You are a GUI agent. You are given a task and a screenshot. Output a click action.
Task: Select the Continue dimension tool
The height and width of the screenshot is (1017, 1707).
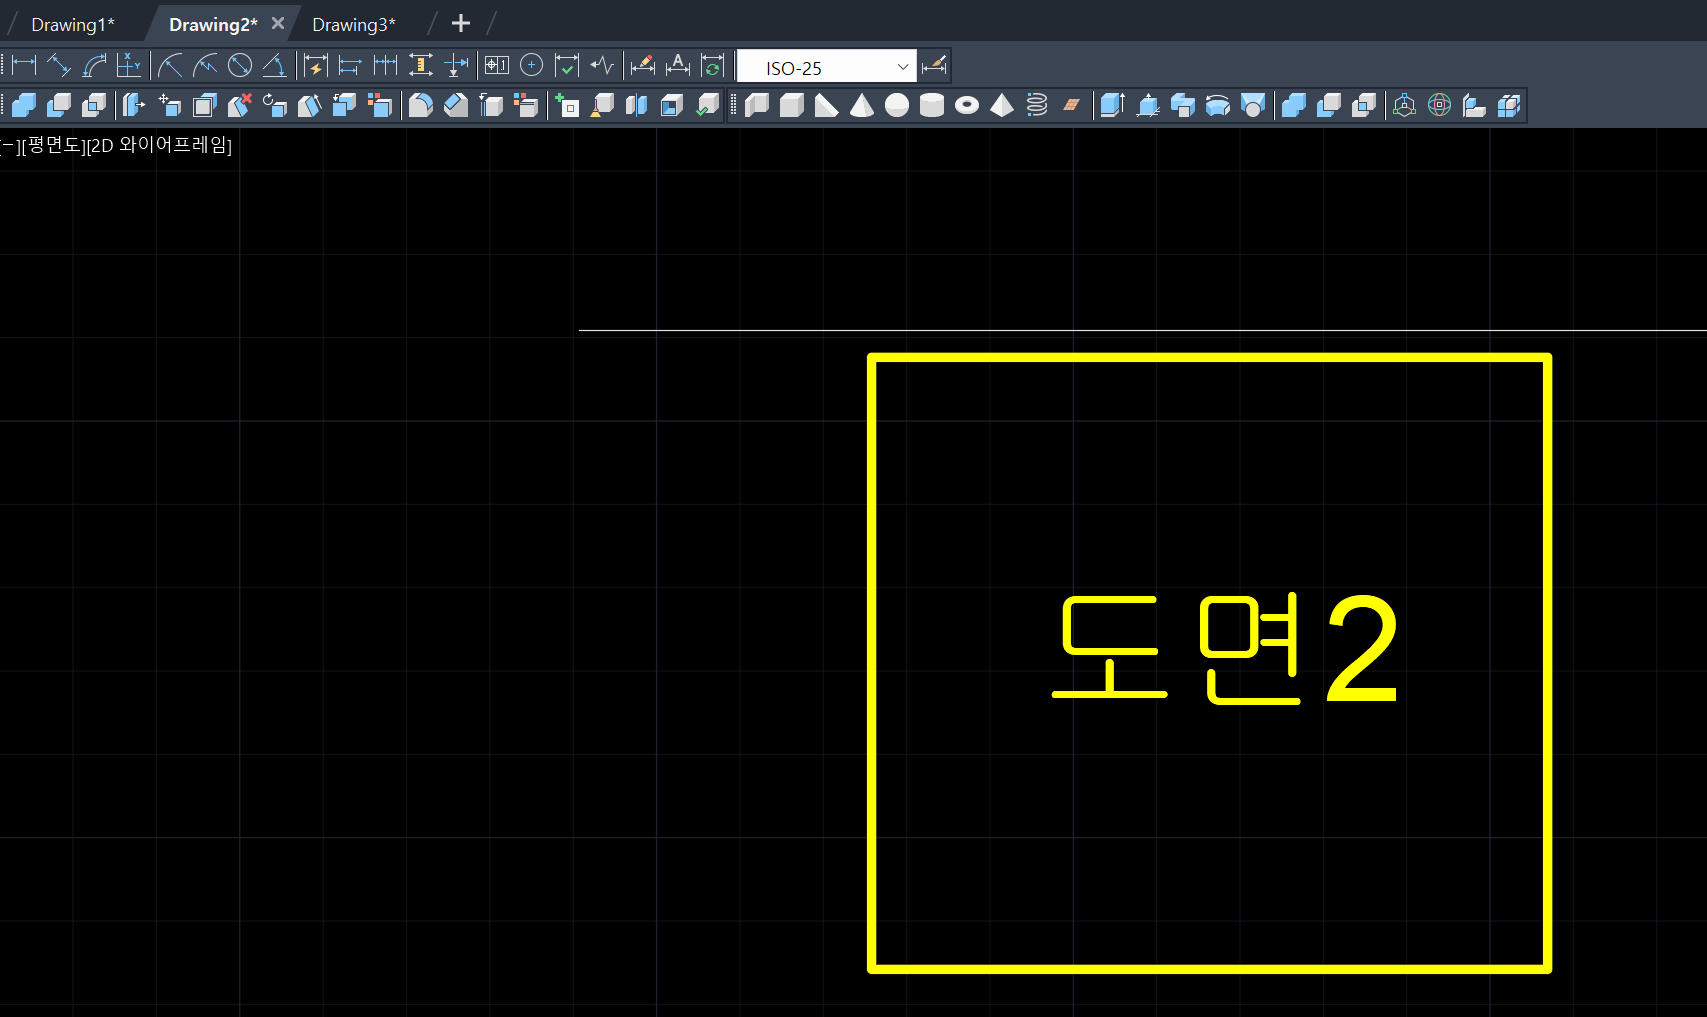(385, 66)
